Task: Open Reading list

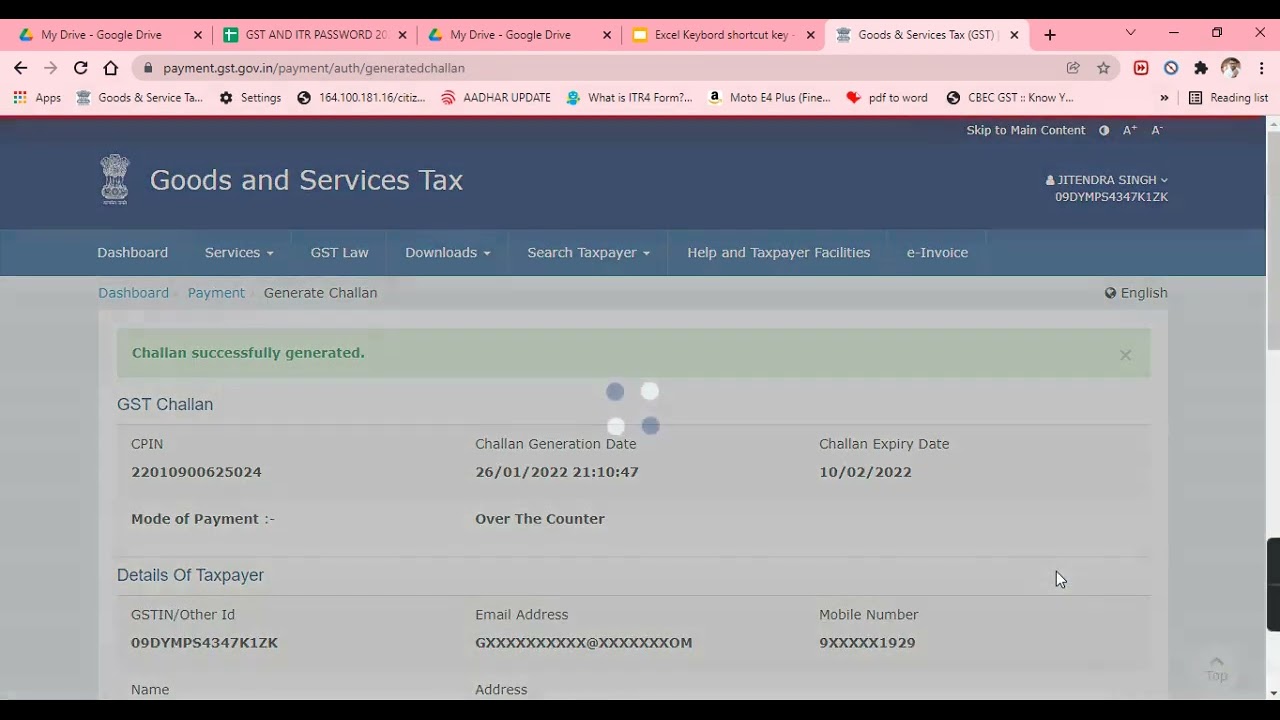Action: pos(1228,98)
